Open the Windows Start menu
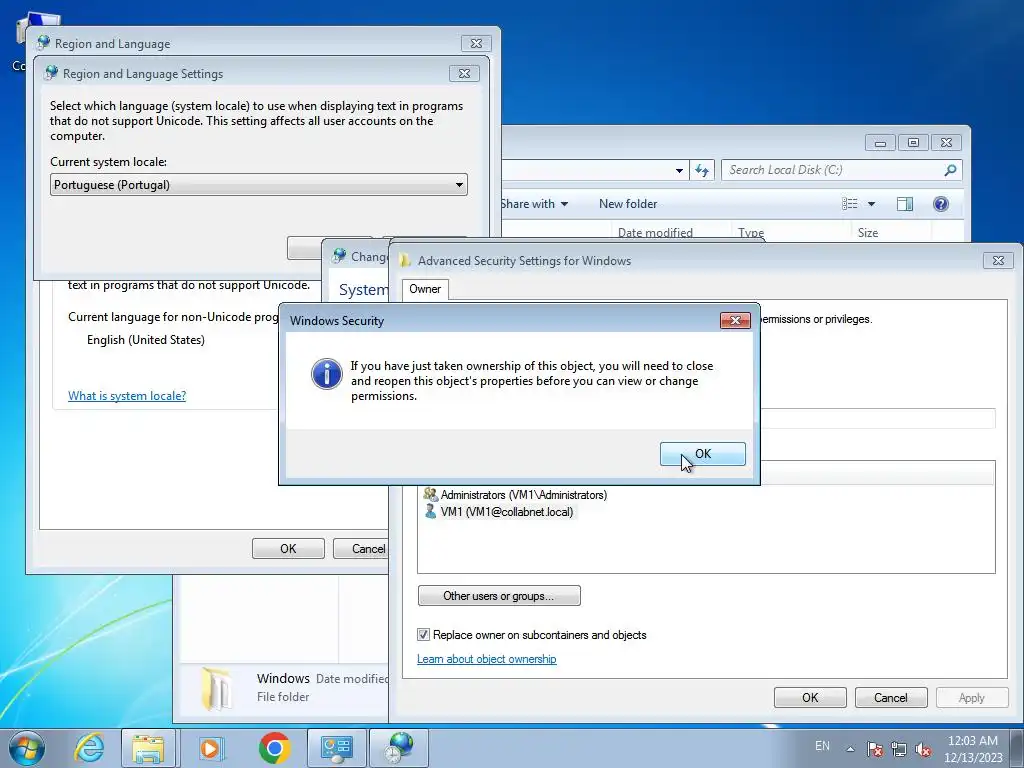The width and height of the screenshot is (1024, 768). tap(27, 748)
